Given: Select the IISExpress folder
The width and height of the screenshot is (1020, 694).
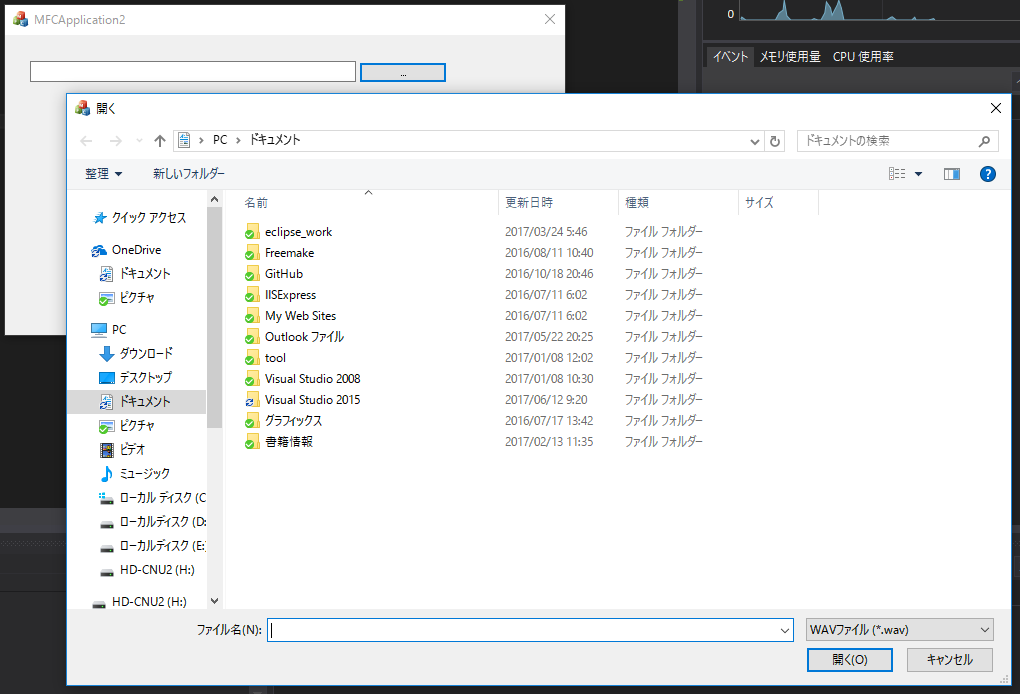Looking at the screenshot, I should (x=290, y=295).
